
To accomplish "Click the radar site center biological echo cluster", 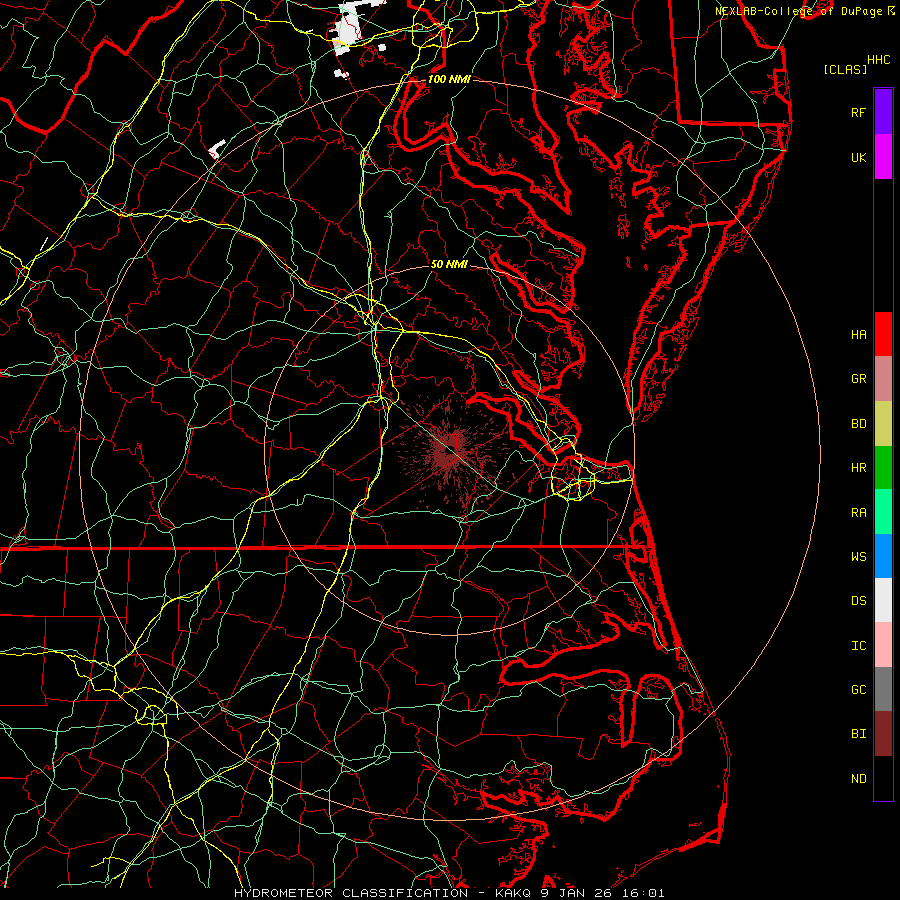I will click(x=450, y=453).
